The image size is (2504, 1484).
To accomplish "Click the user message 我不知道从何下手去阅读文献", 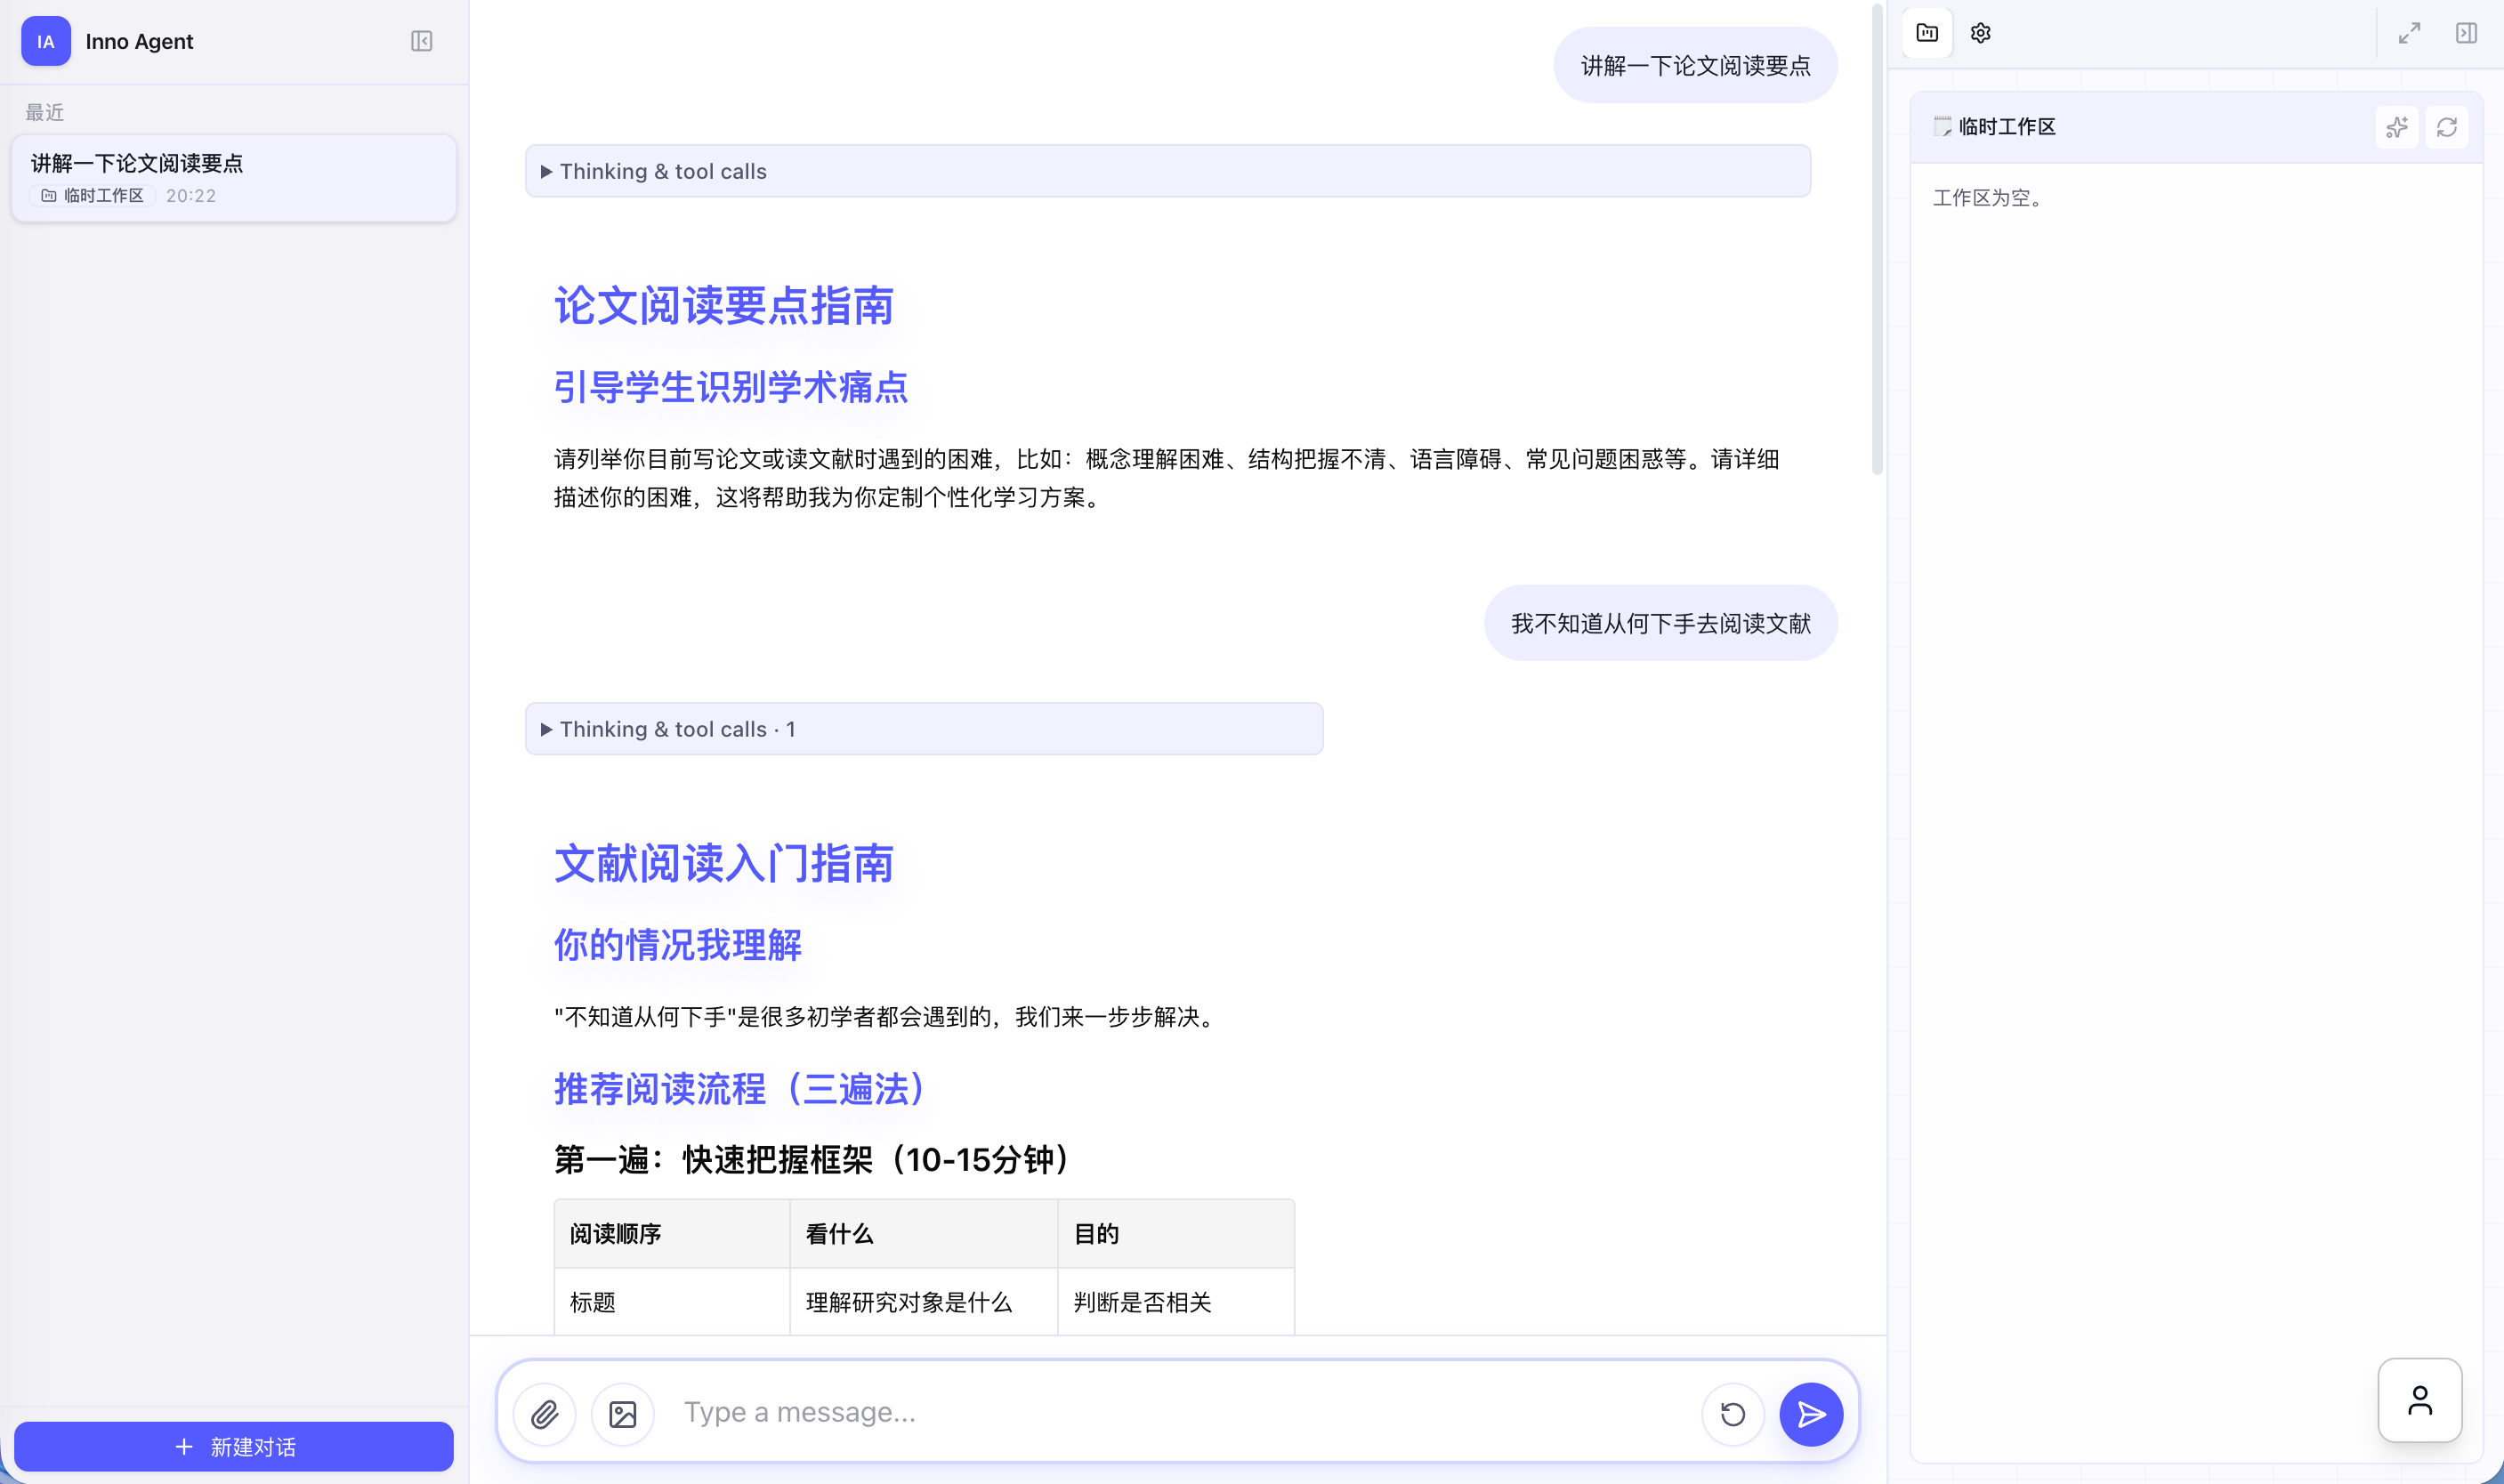I will click(x=1660, y=623).
